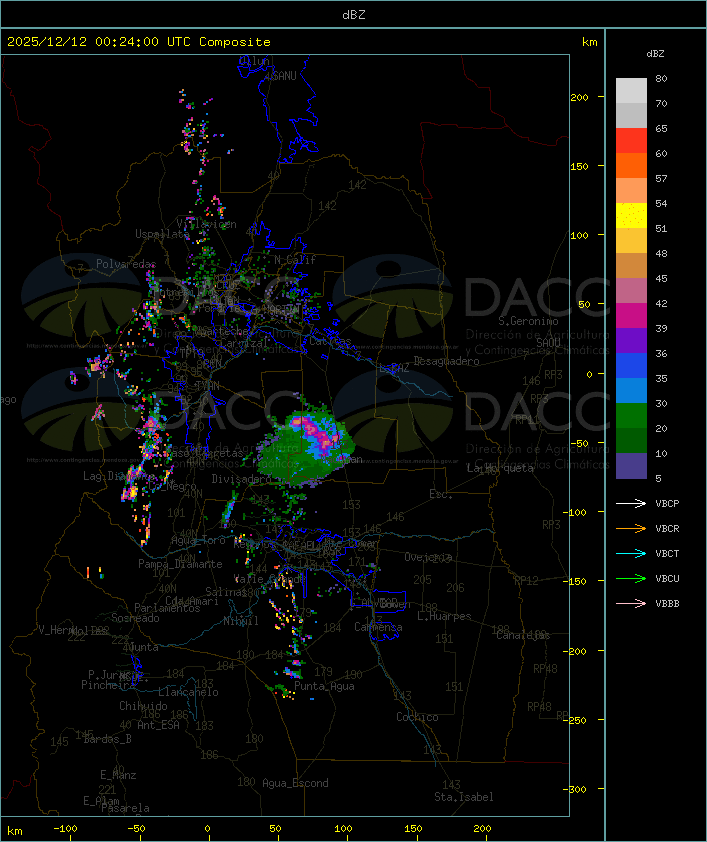The image size is (707, 842).
Task: Click the 150 tick on the horizontal axis
Action: tap(413, 829)
